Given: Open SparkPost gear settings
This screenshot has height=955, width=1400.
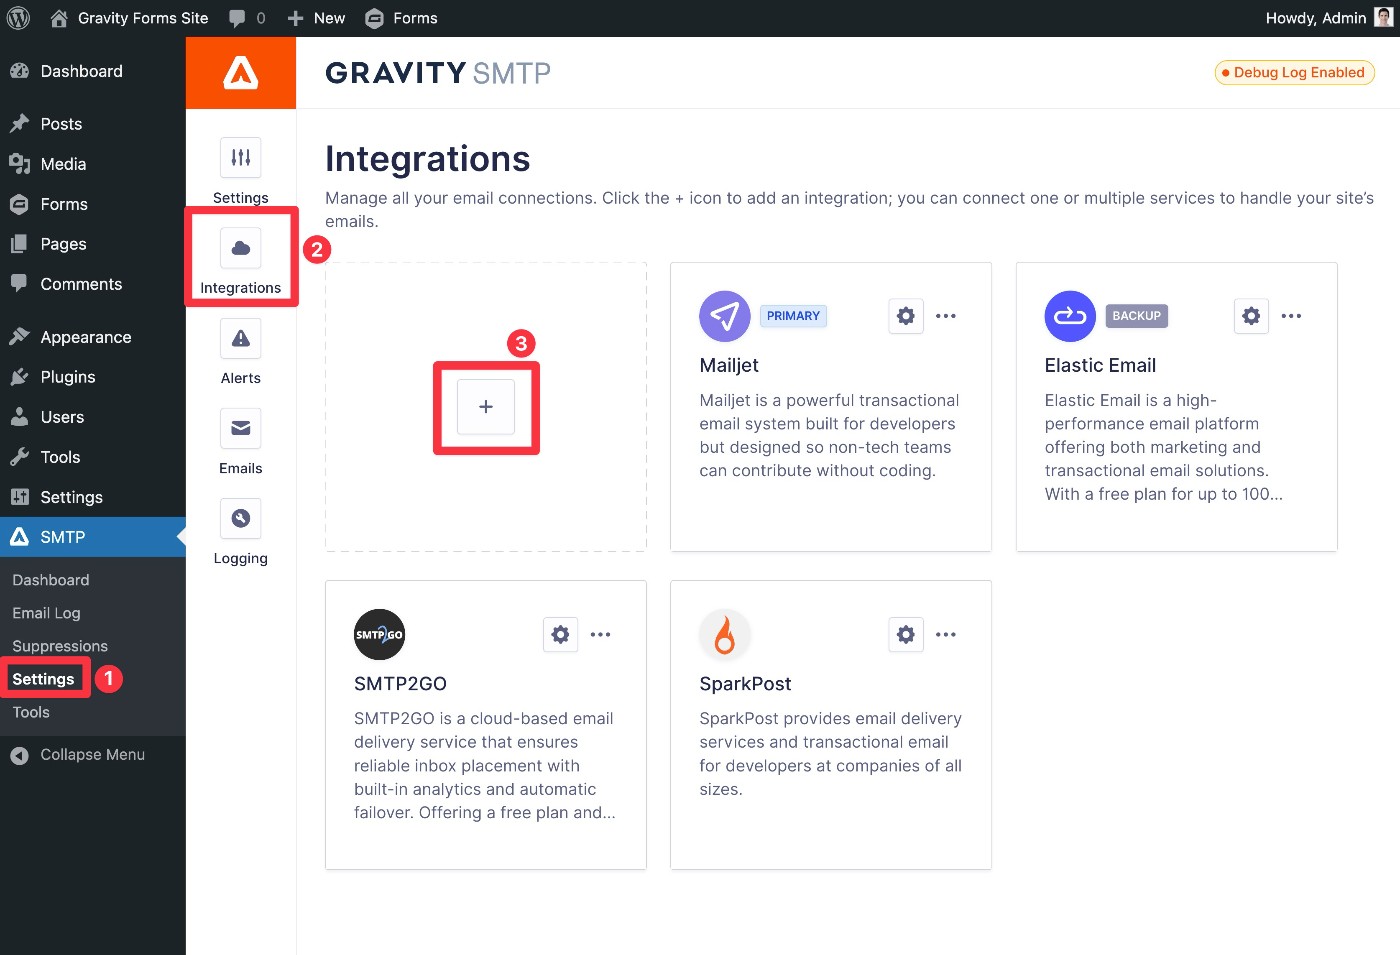Looking at the screenshot, I should pos(906,634).
